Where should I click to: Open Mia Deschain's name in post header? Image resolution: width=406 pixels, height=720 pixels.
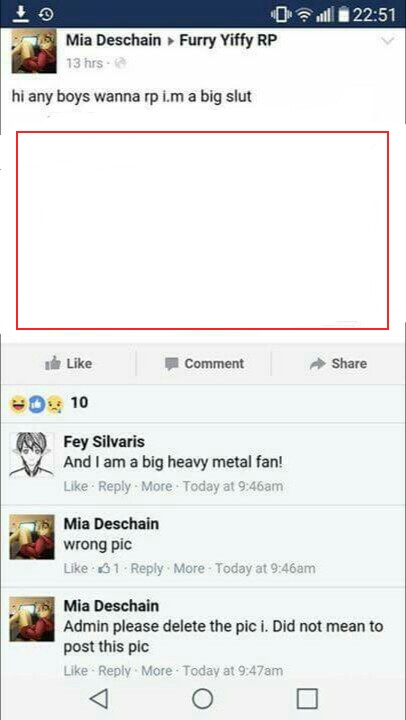click(113, 40)
